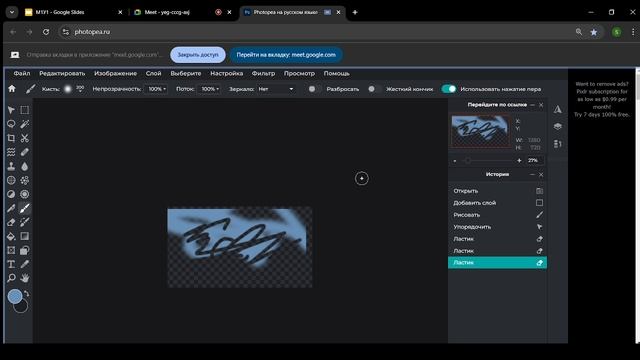This screenshot has width=640, height=360.
Task: Toggle the Жесткий кончик switch
Action: point(373,89)
